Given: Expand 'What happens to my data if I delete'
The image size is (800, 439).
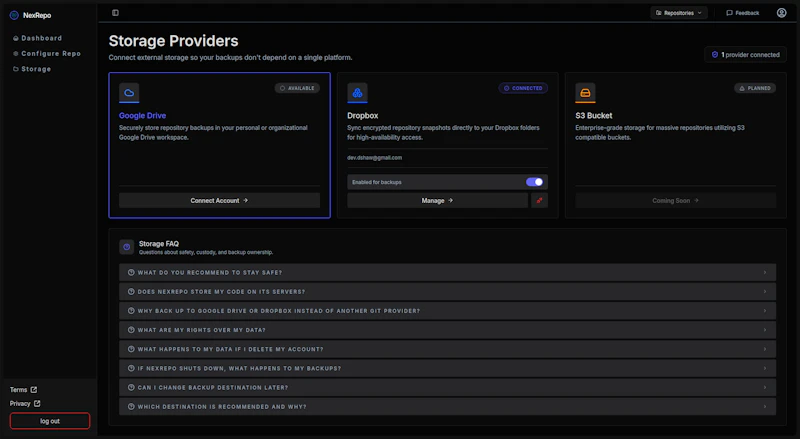Looking at the screenshot, I should tap(447, 349).
